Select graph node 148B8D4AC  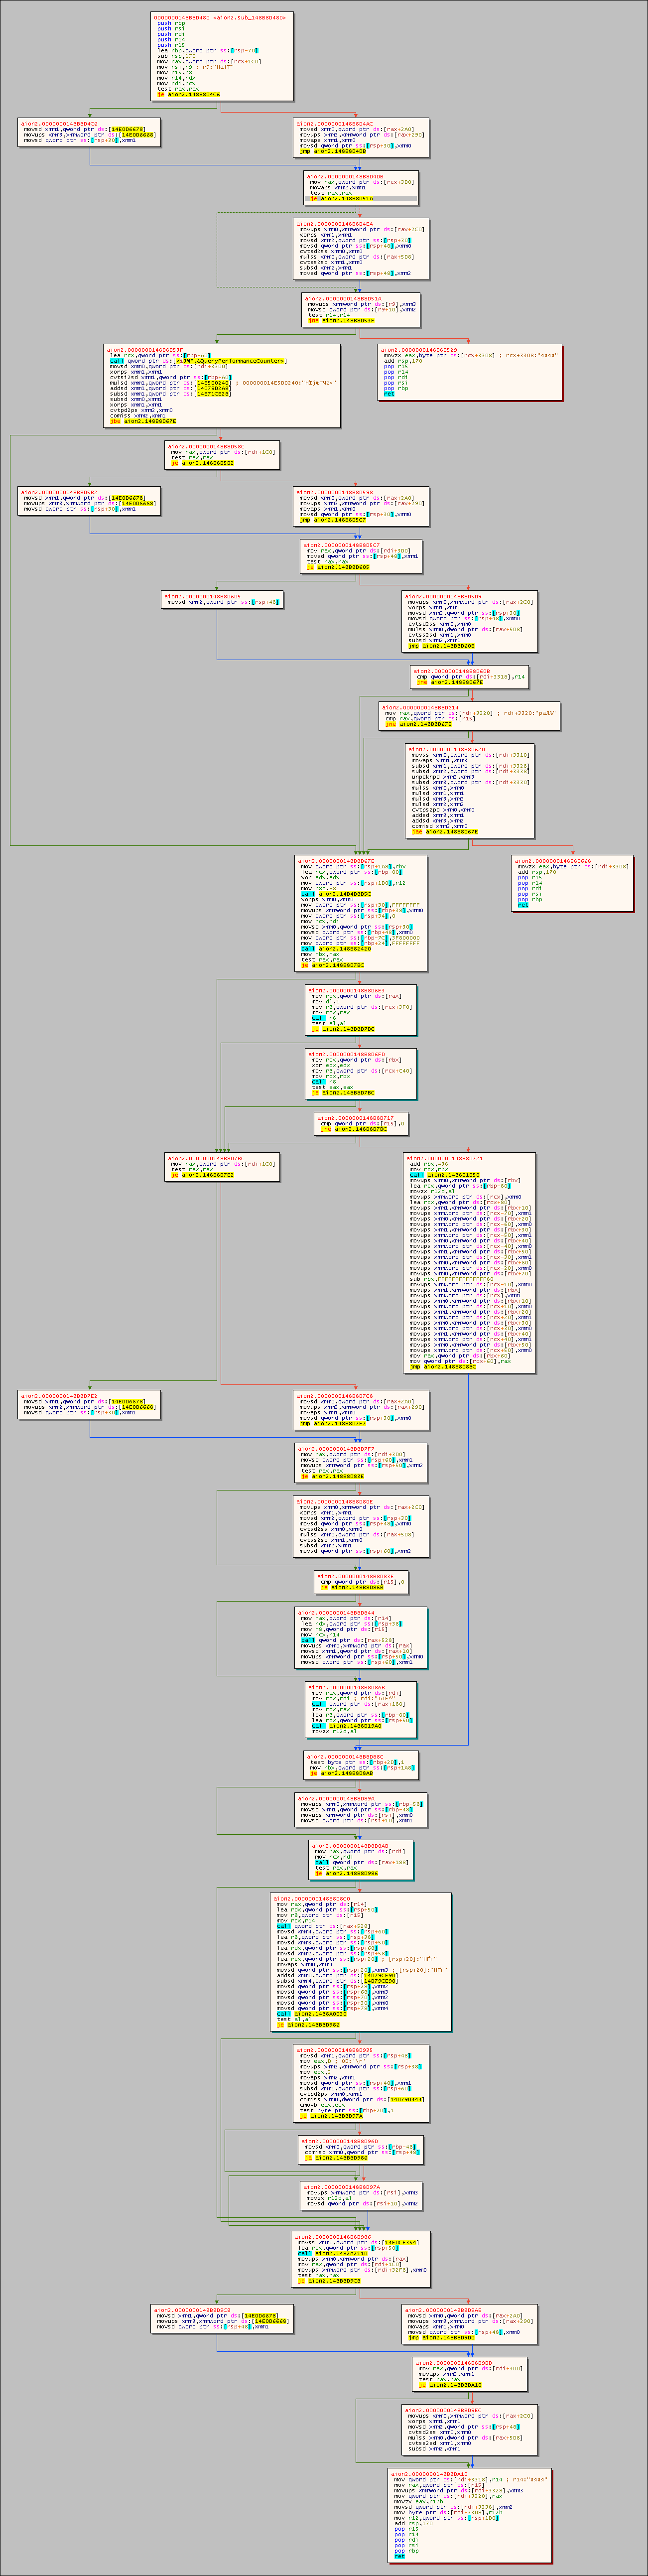click(361, 138)
